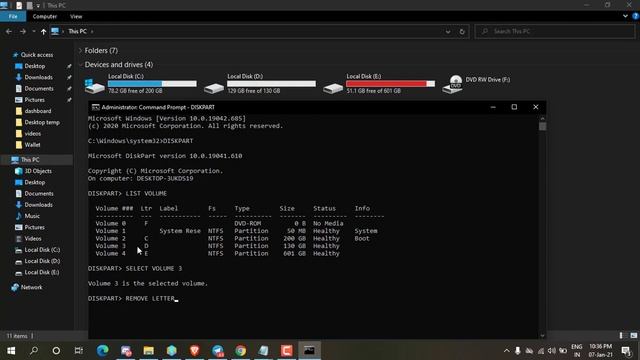Open Local Disk (C:) in navigation pane
This screenshot has width=640, height=360.
point(42,250)
